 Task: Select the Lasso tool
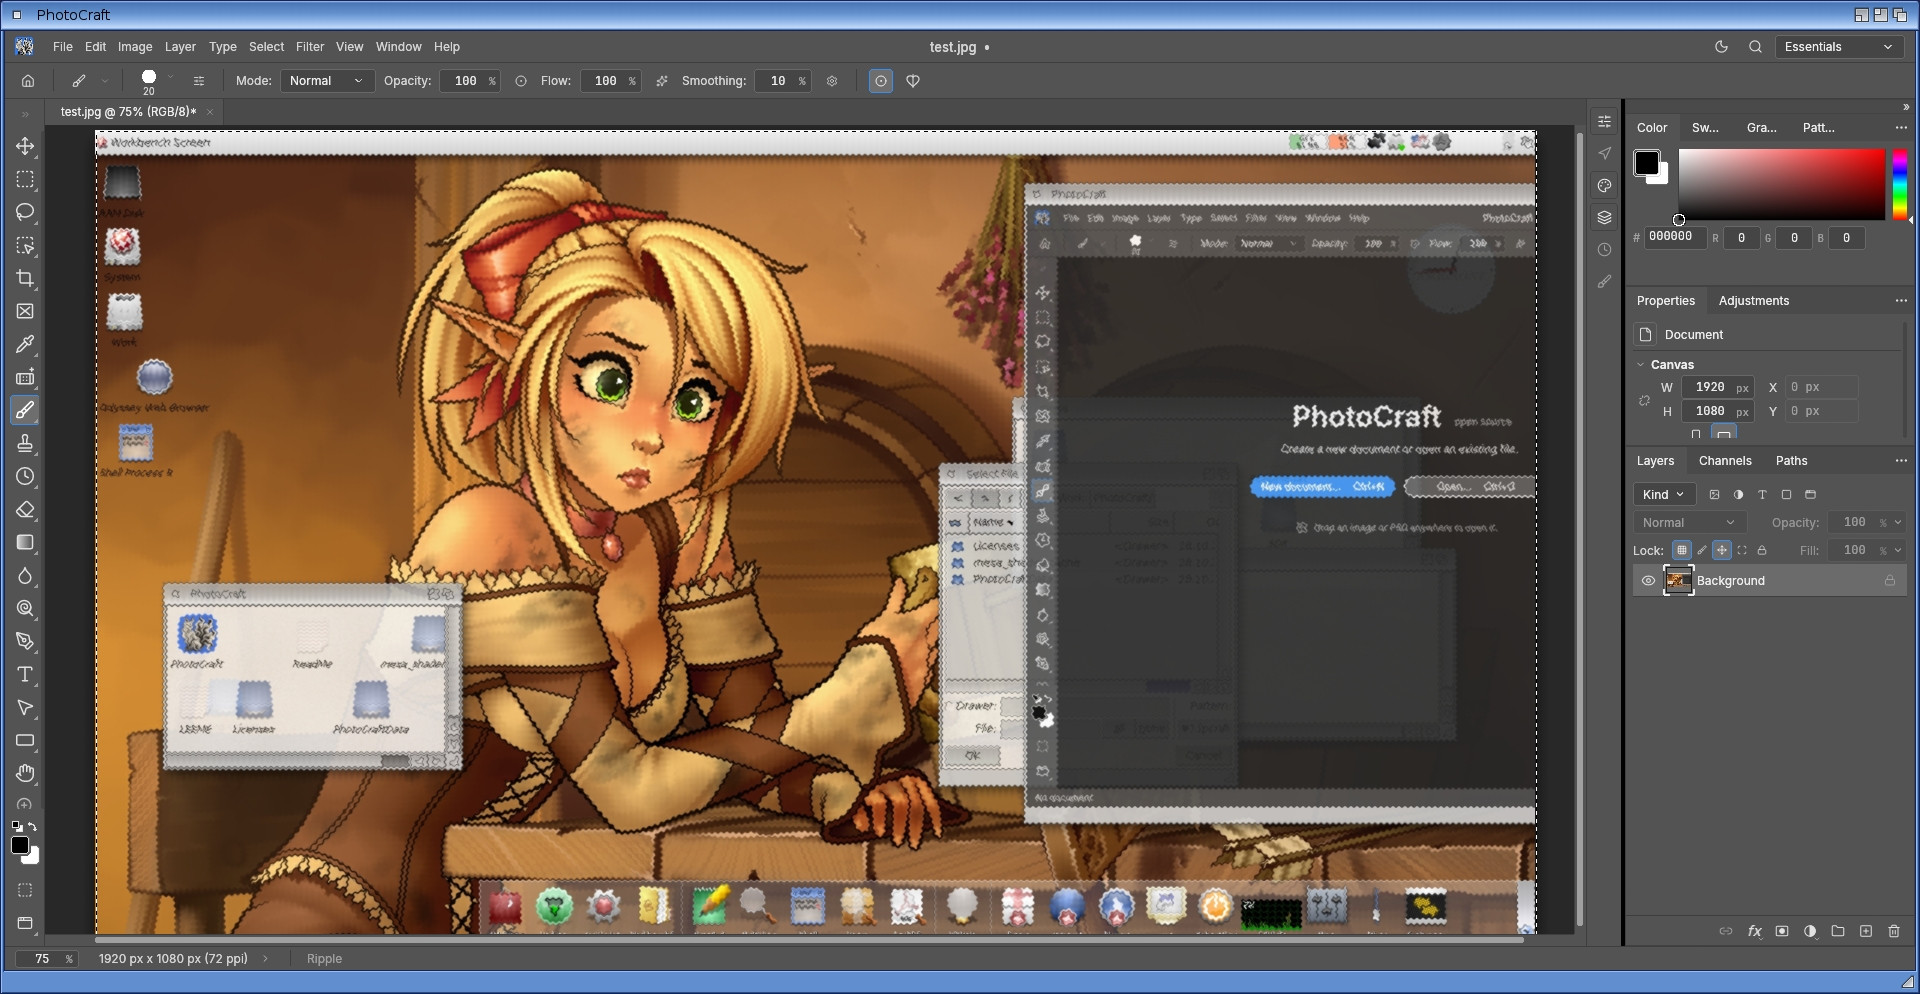(25, 213)
